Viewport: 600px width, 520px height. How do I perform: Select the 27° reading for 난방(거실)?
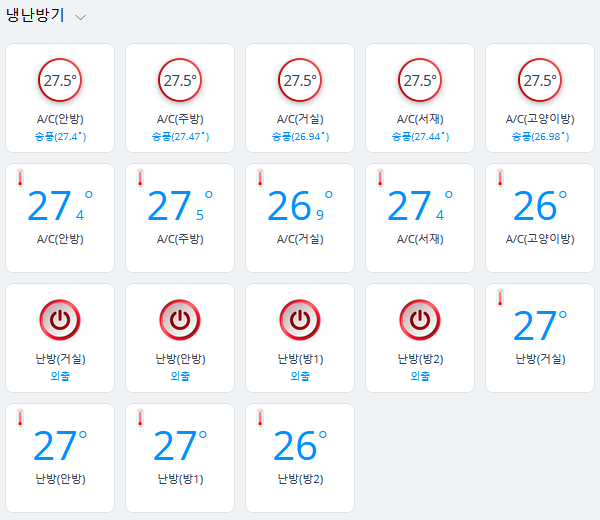(x=540, y=325)
